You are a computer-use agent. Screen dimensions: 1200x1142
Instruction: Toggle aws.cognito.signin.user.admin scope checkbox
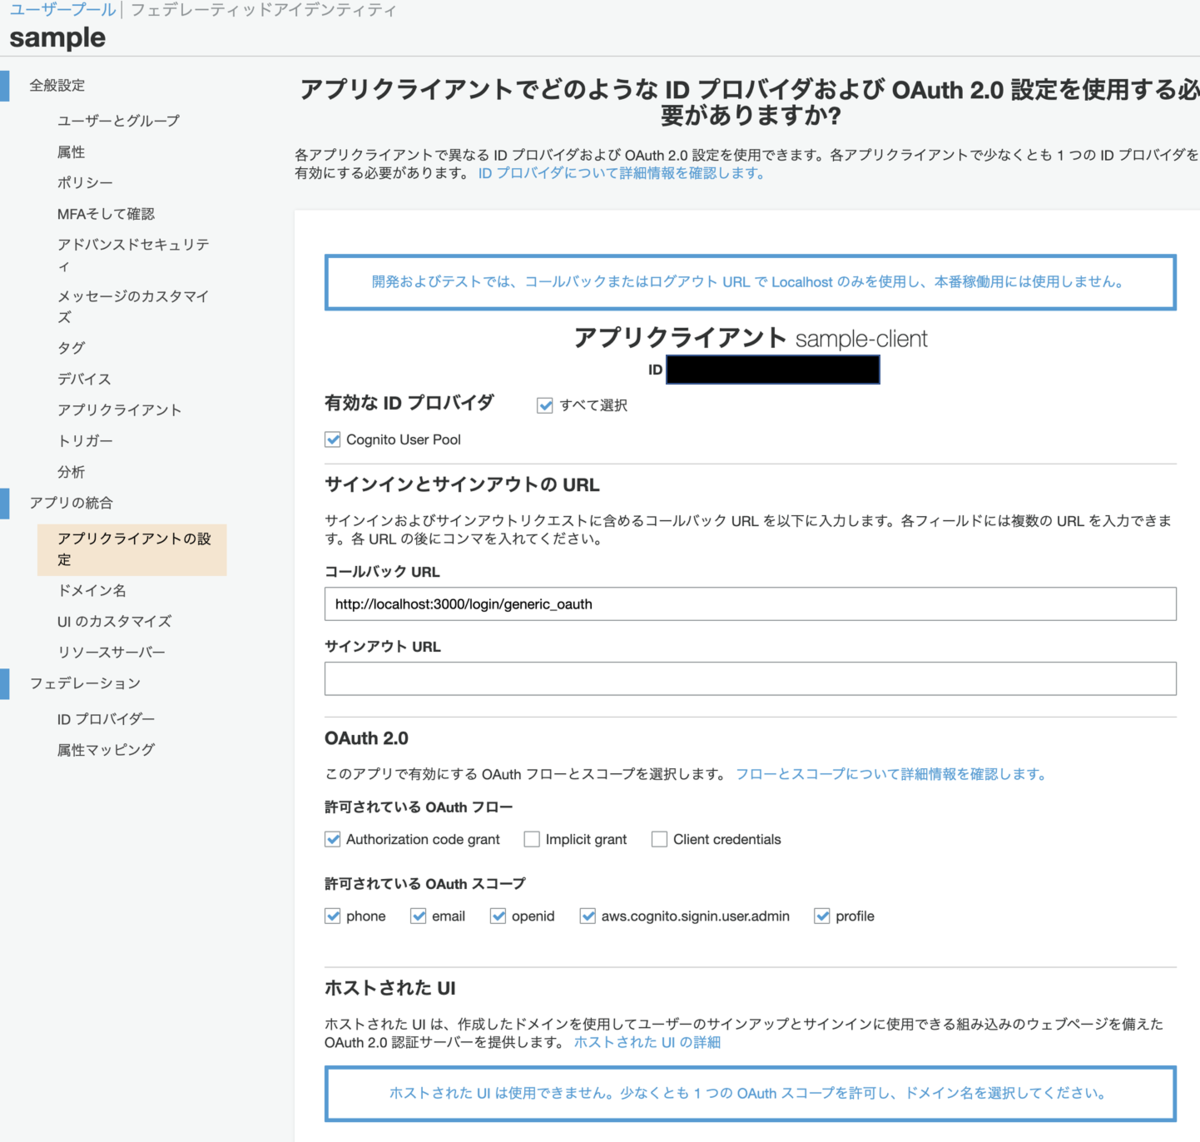pyautogui.click(x=588, y=916)
